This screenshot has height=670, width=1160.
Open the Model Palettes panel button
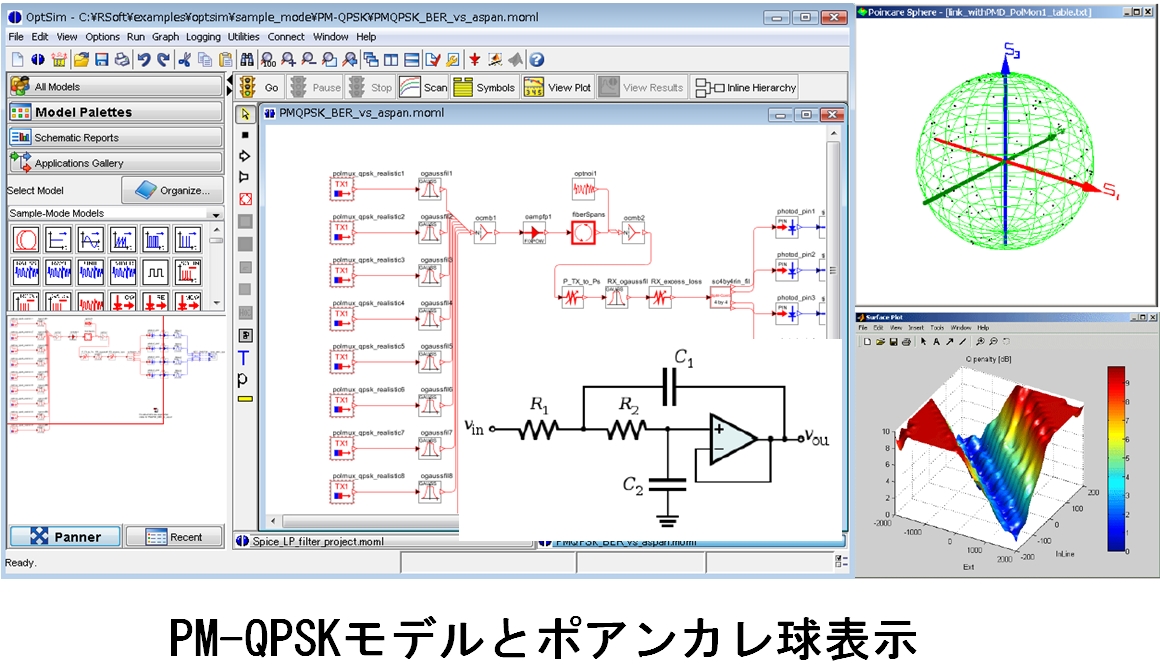pos(115,112)
